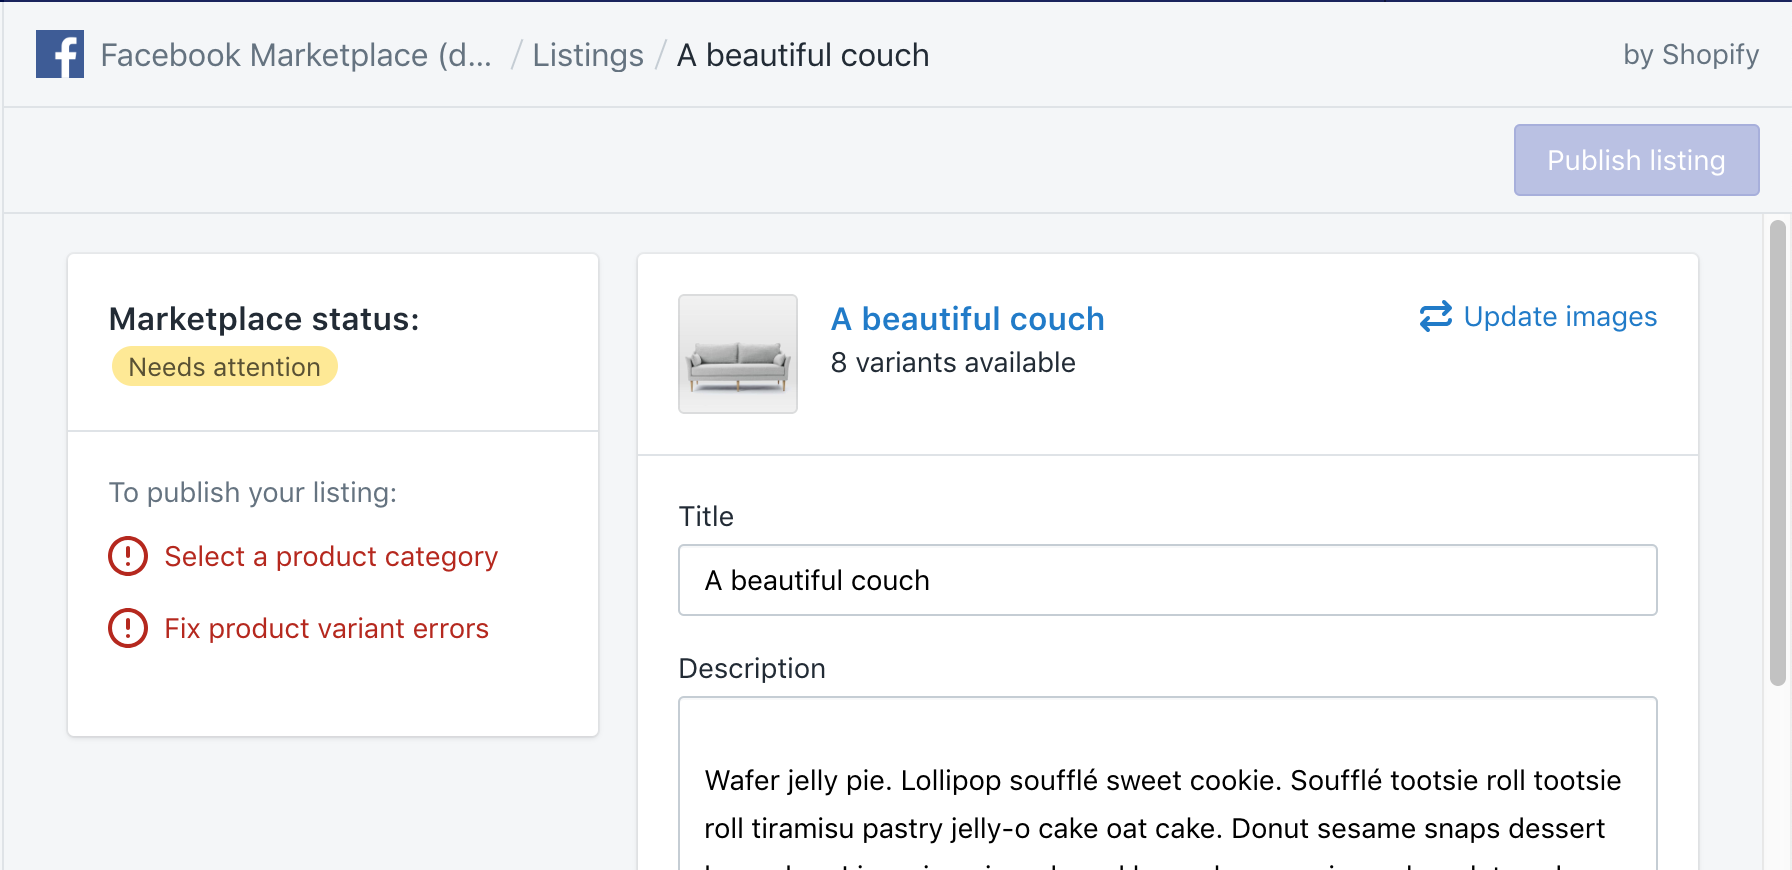Image resolution: width=1792 pixels, height=870 pixels.
Task: Click the warning icon beside Select a product category
Action: coord(128,556)
